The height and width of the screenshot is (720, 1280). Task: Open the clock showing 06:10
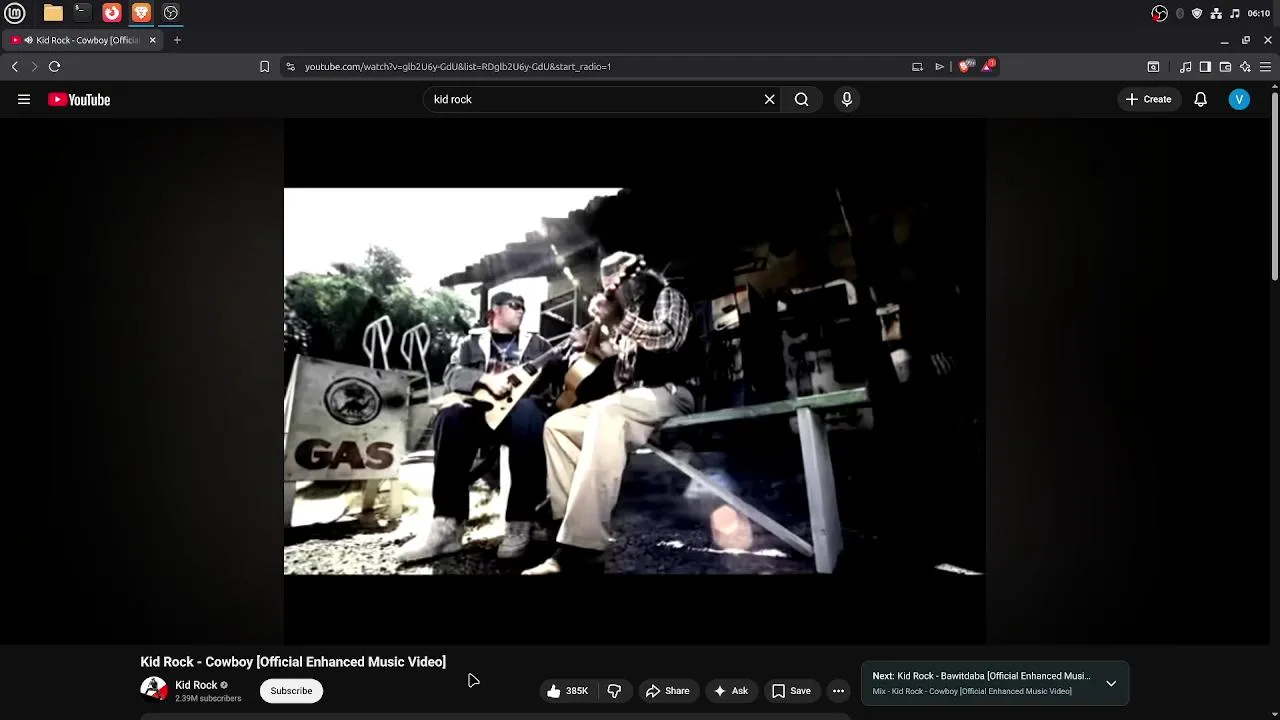click(1259, 13)
